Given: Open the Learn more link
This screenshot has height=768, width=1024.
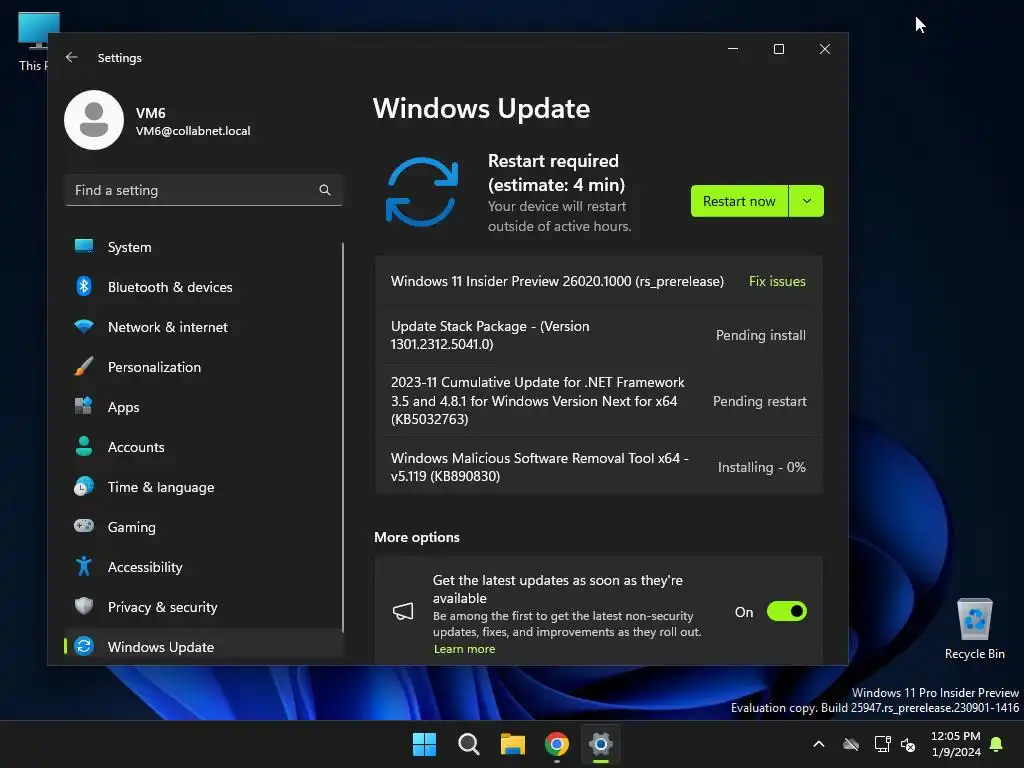Looking at the screenshot, I should [464, 648].
